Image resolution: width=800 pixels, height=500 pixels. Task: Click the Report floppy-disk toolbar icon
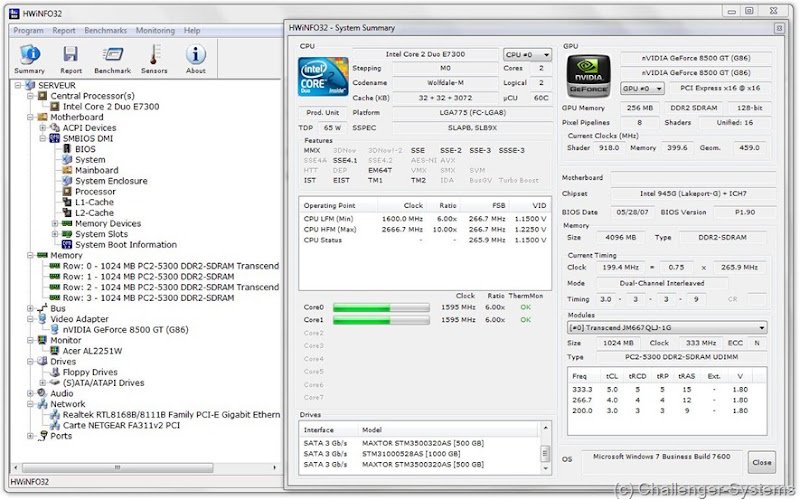(x=70, y=59)
